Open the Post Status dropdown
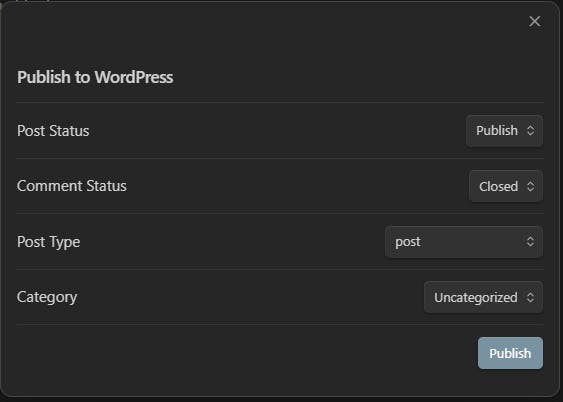 point(504,131)
